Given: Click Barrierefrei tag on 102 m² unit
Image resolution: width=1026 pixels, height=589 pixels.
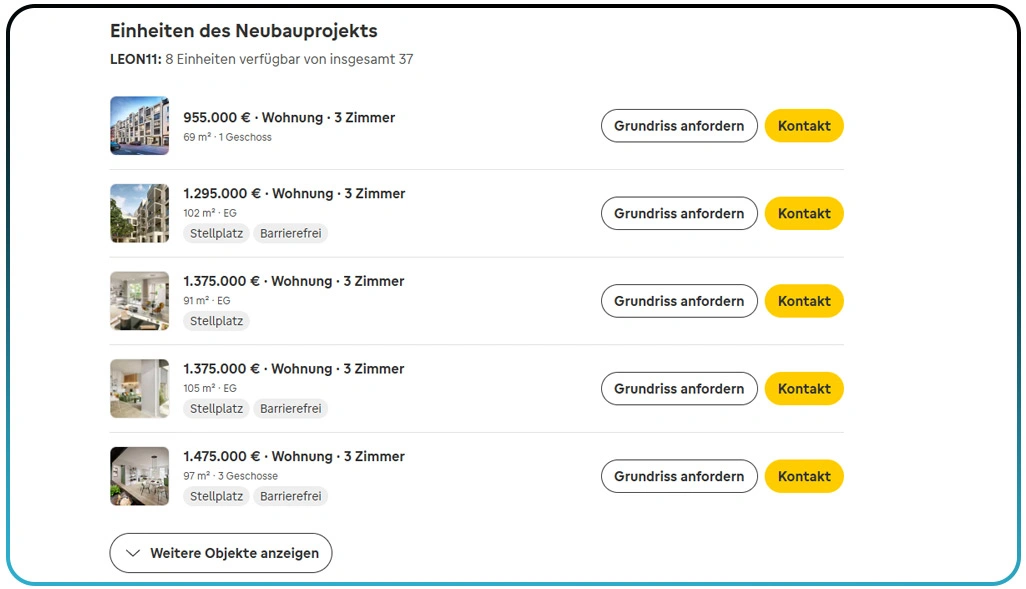Looking at the screenshot, I should 291,233.
